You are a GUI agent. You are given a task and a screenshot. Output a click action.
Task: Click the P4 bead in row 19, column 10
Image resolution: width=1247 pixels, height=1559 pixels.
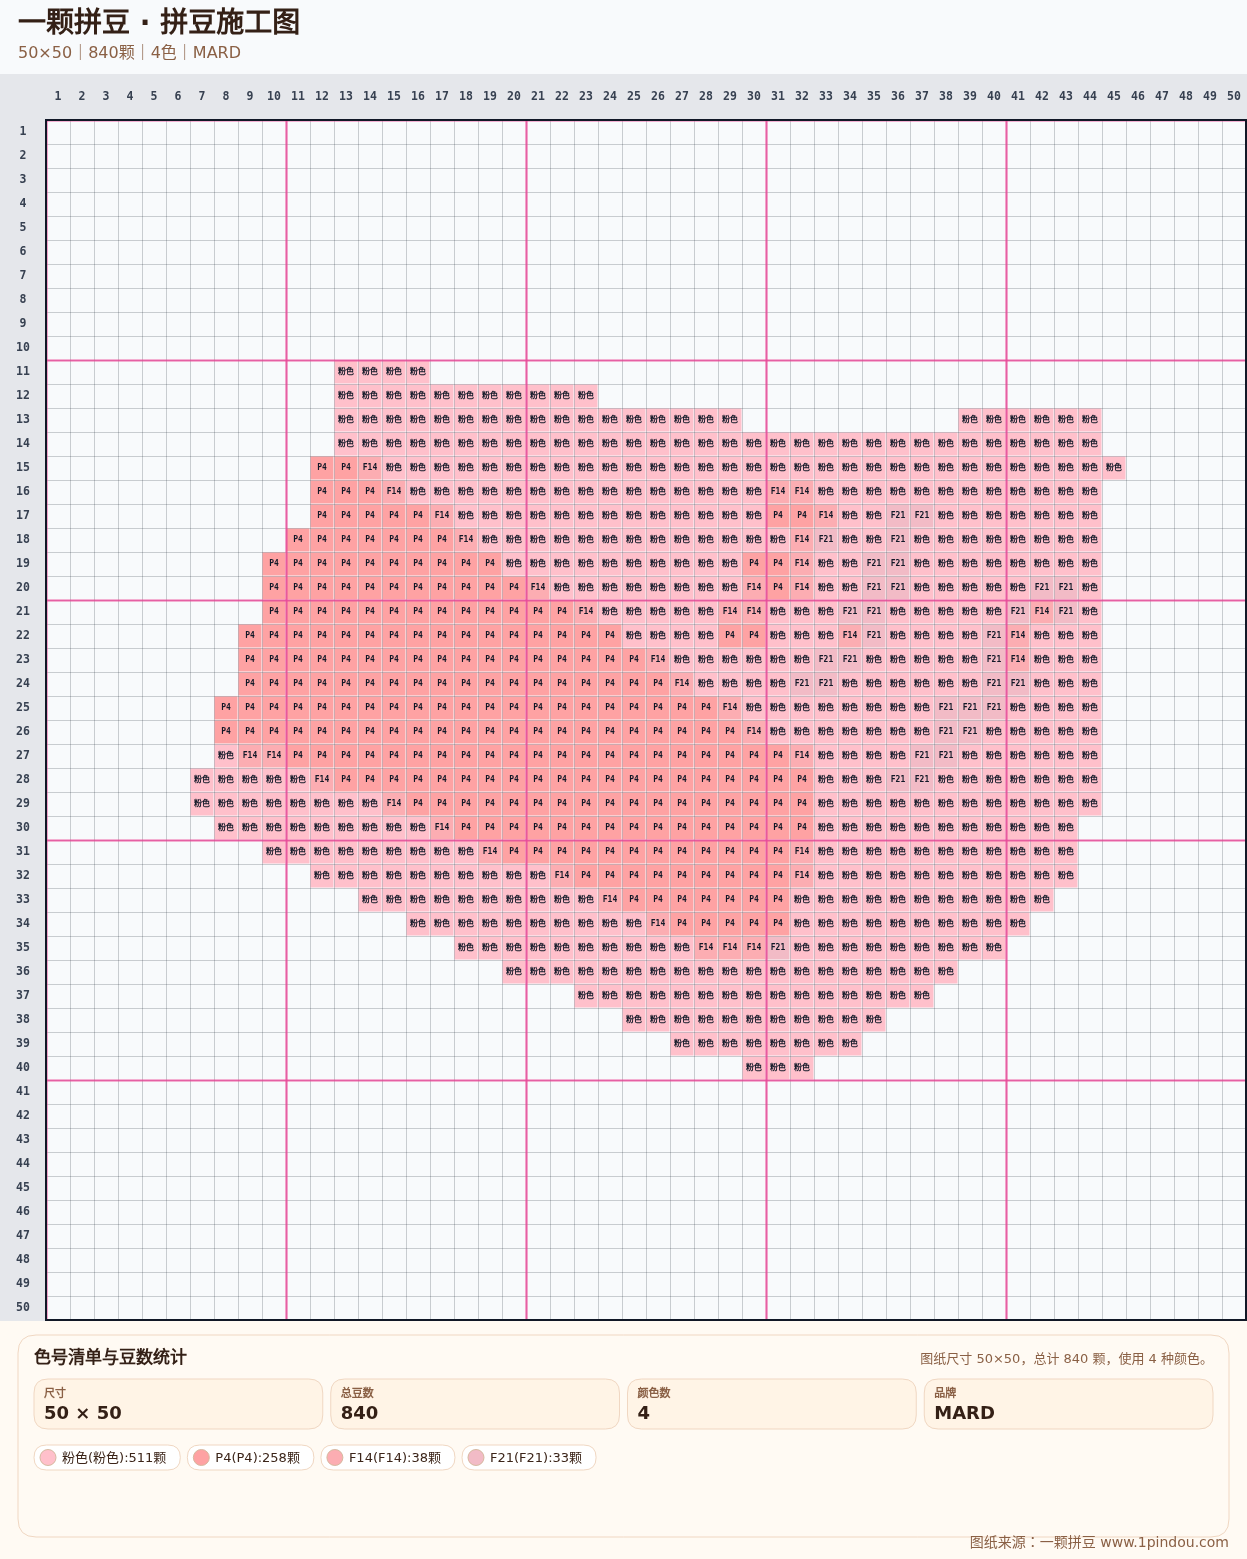coord(274,563)
